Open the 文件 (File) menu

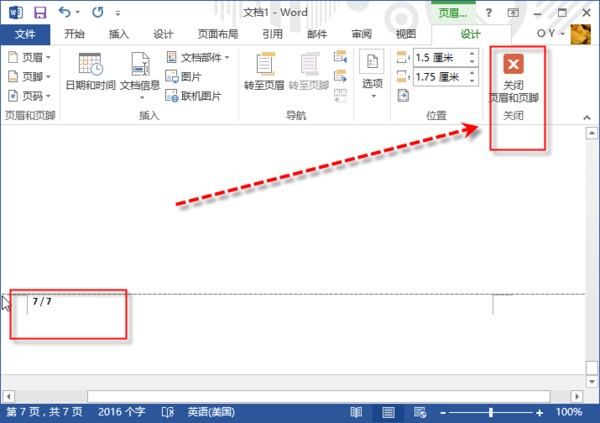[x=25, y=33]
